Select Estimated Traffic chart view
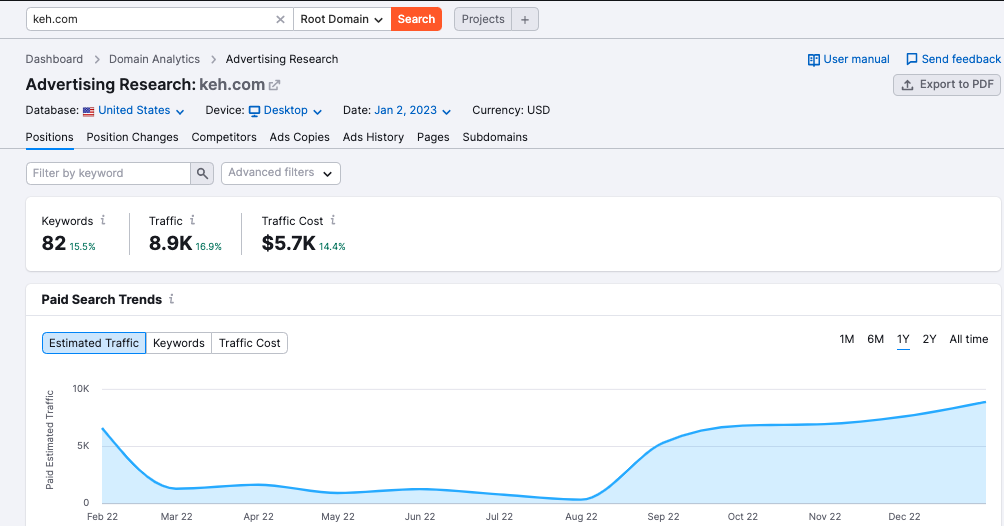This screenshot has height=526, width=1004. 94,343
